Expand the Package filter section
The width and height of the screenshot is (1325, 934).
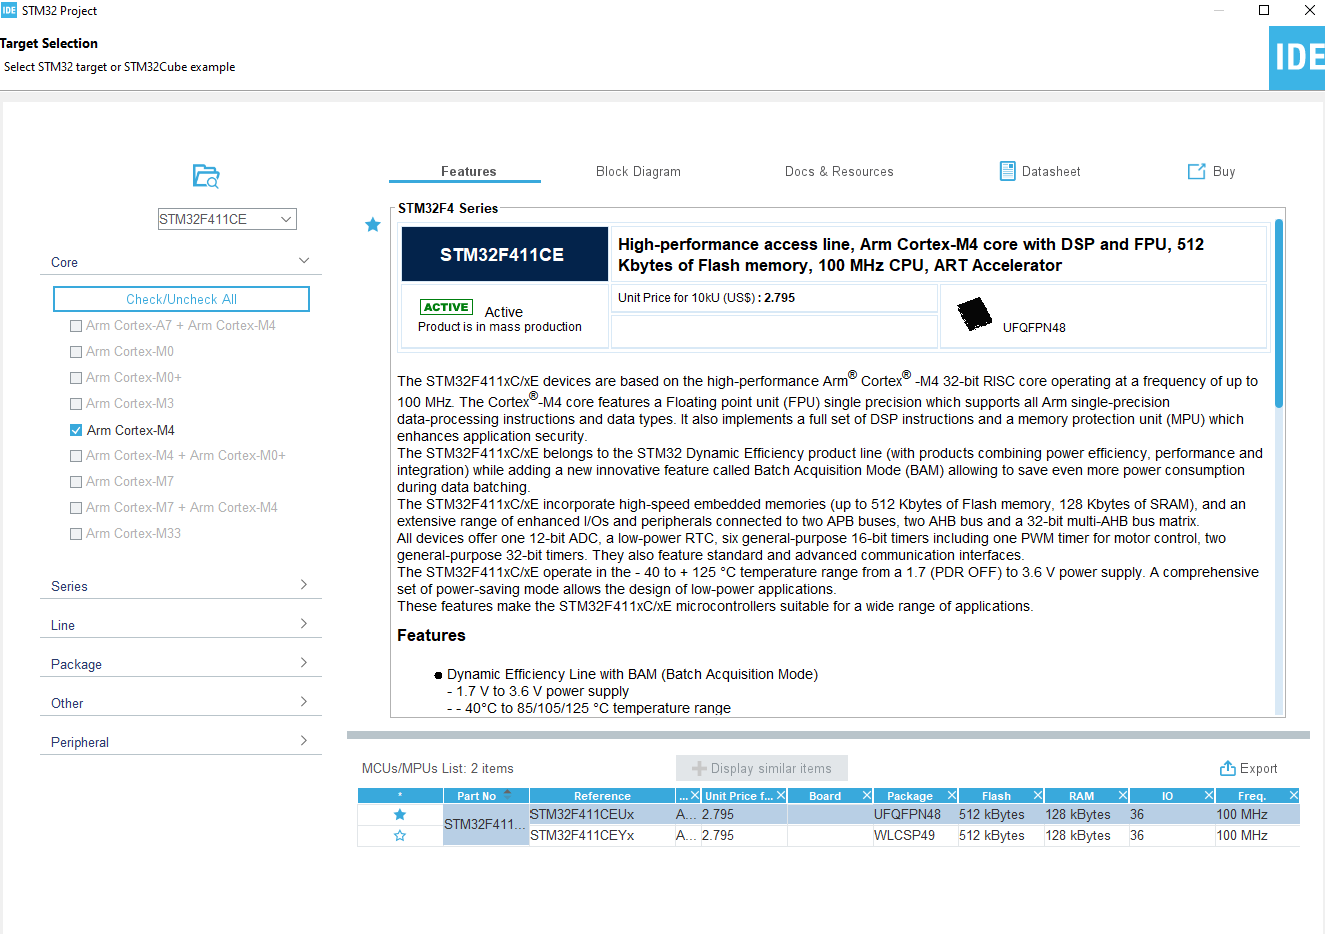click(x=304, y=663)
